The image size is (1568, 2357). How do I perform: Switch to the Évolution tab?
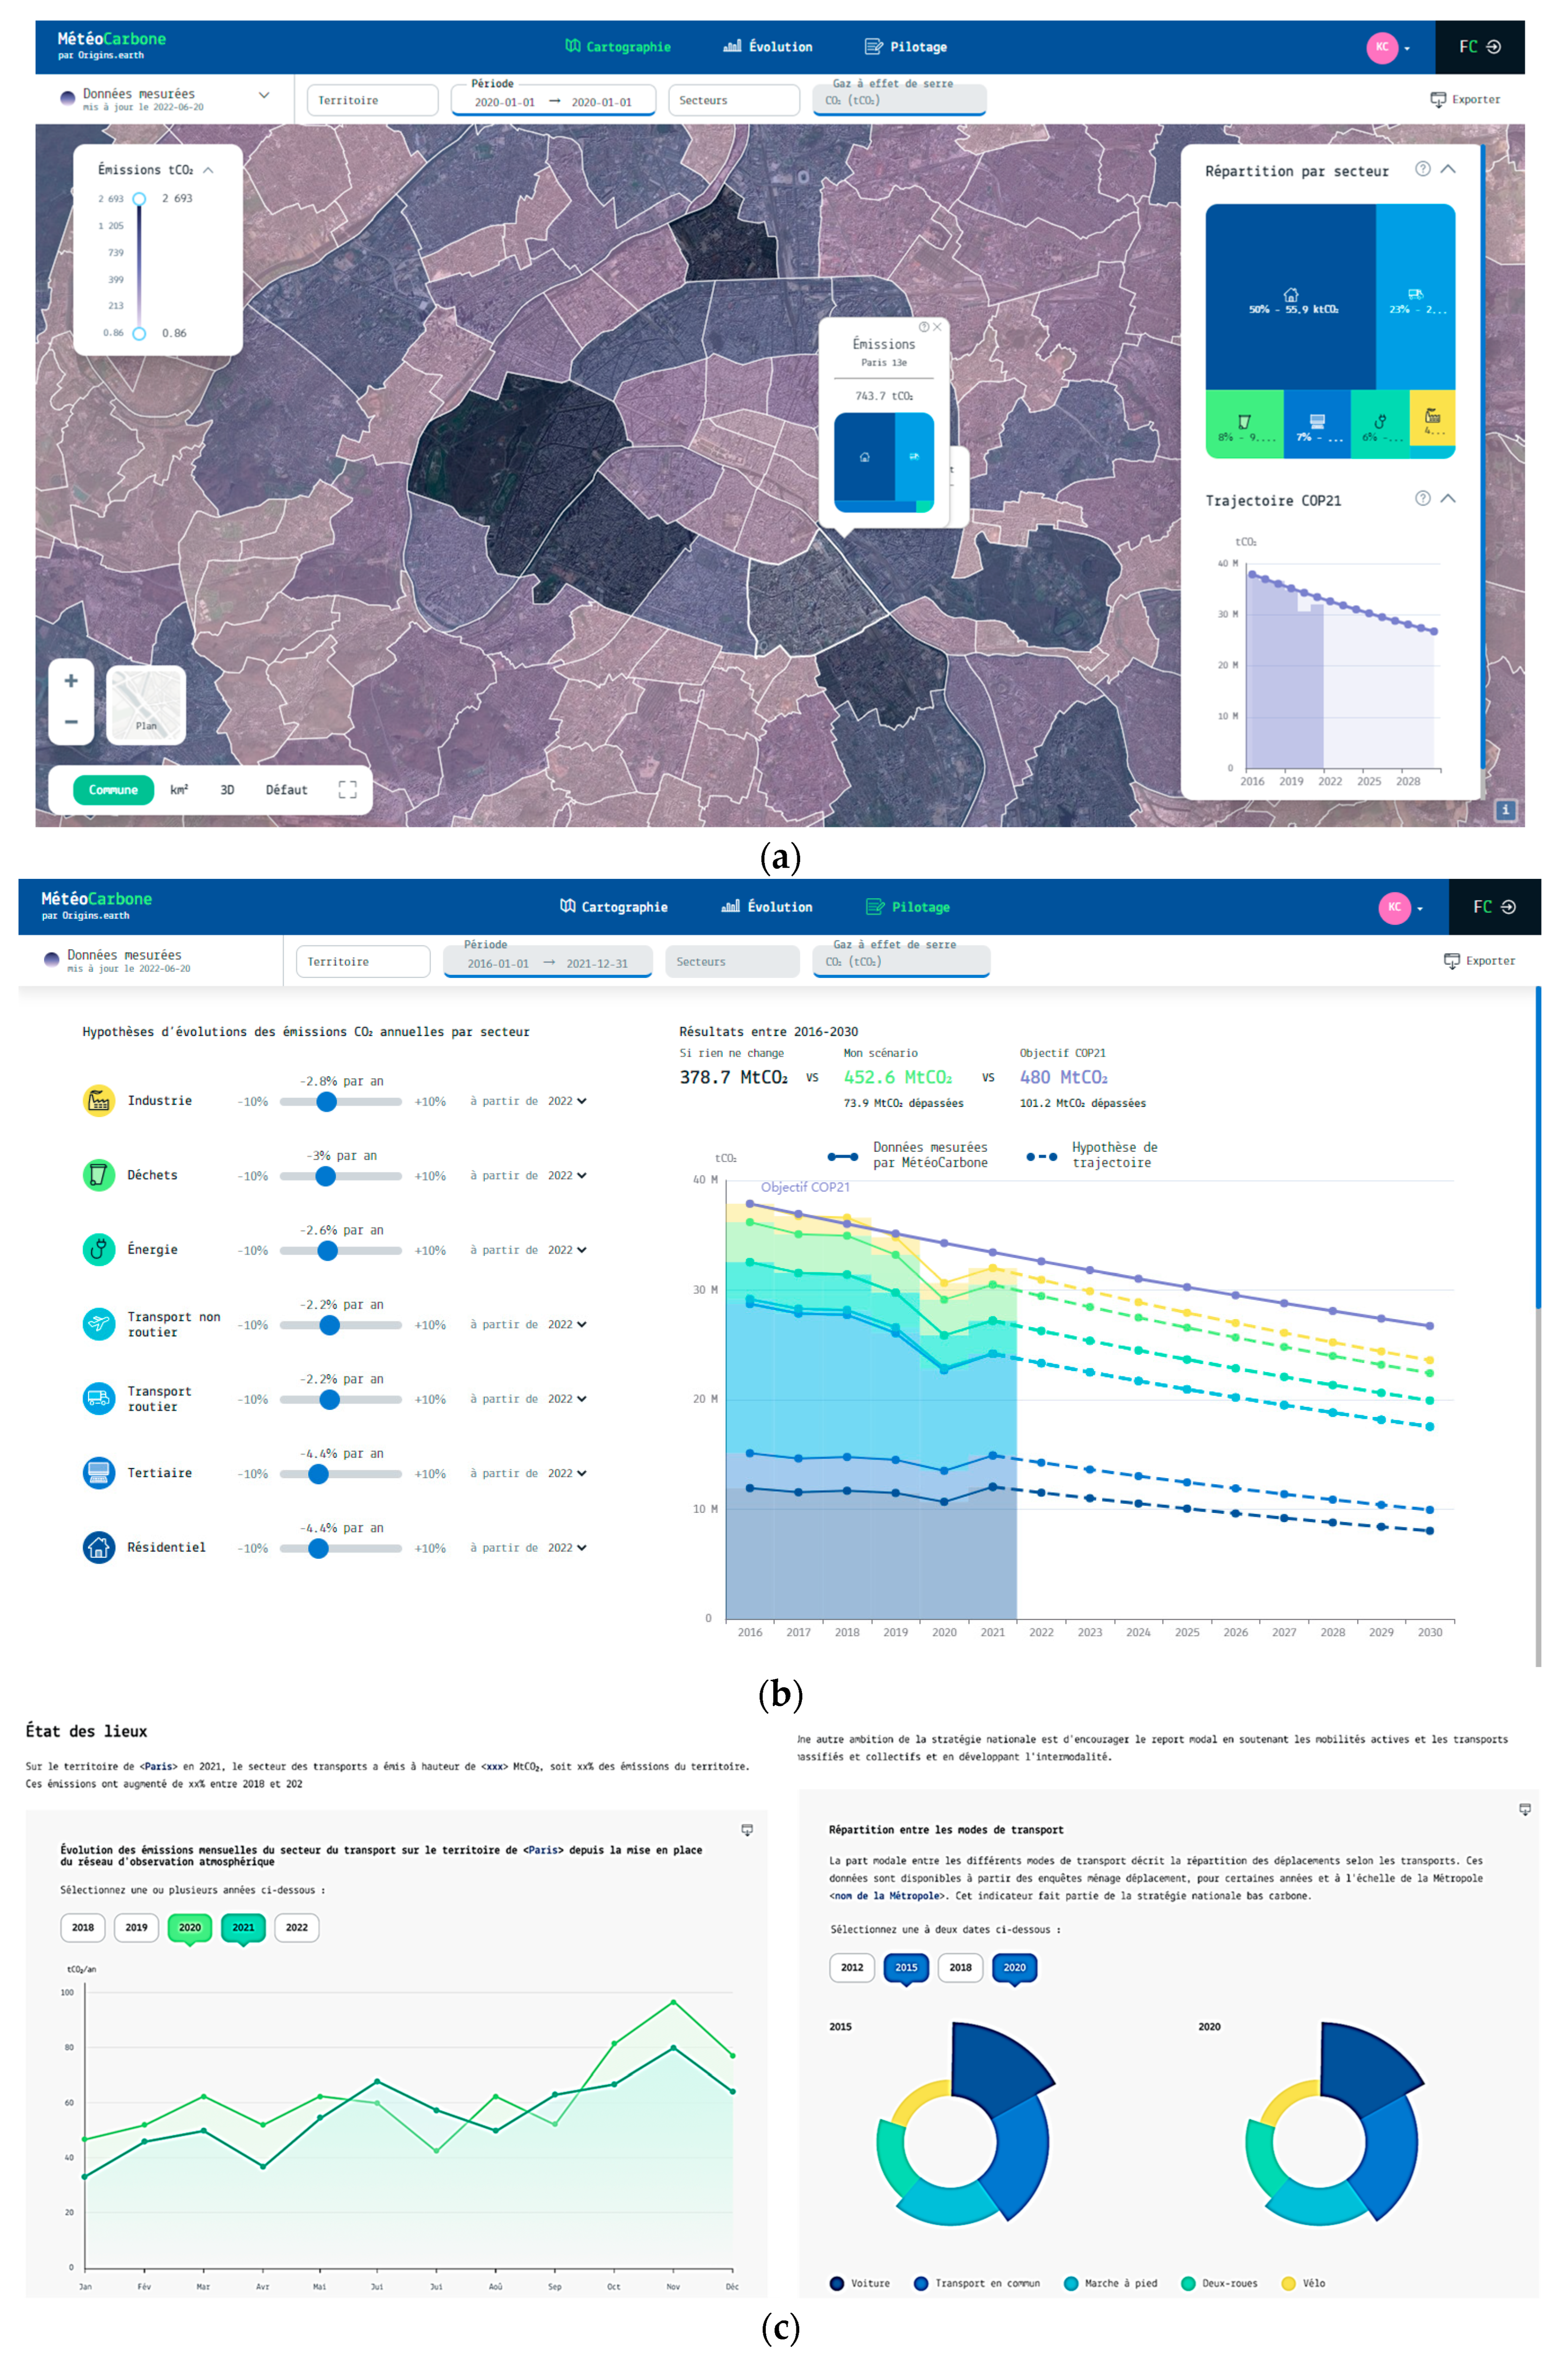[768, 47]
